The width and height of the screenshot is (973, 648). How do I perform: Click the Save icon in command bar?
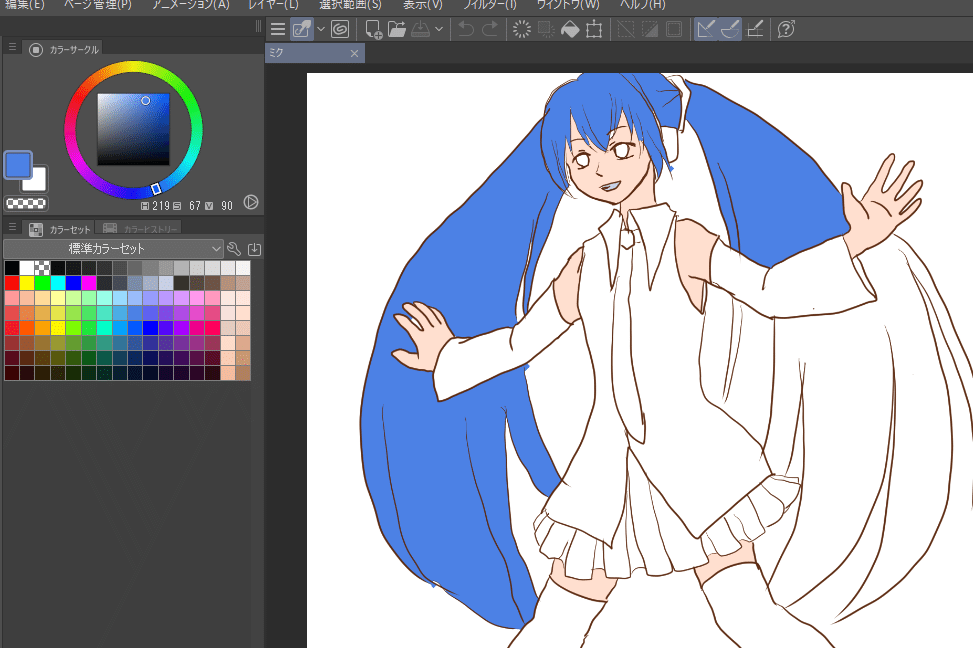coord(421,29)
